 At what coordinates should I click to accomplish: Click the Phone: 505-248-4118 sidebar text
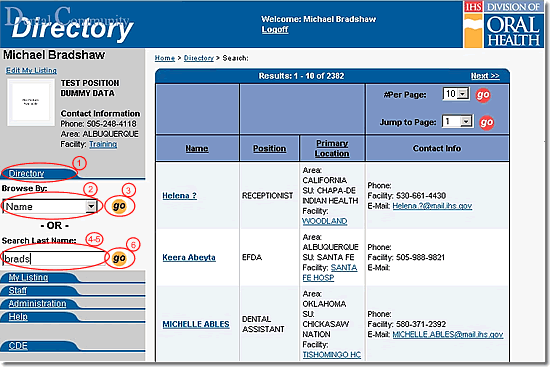(98, 124)
